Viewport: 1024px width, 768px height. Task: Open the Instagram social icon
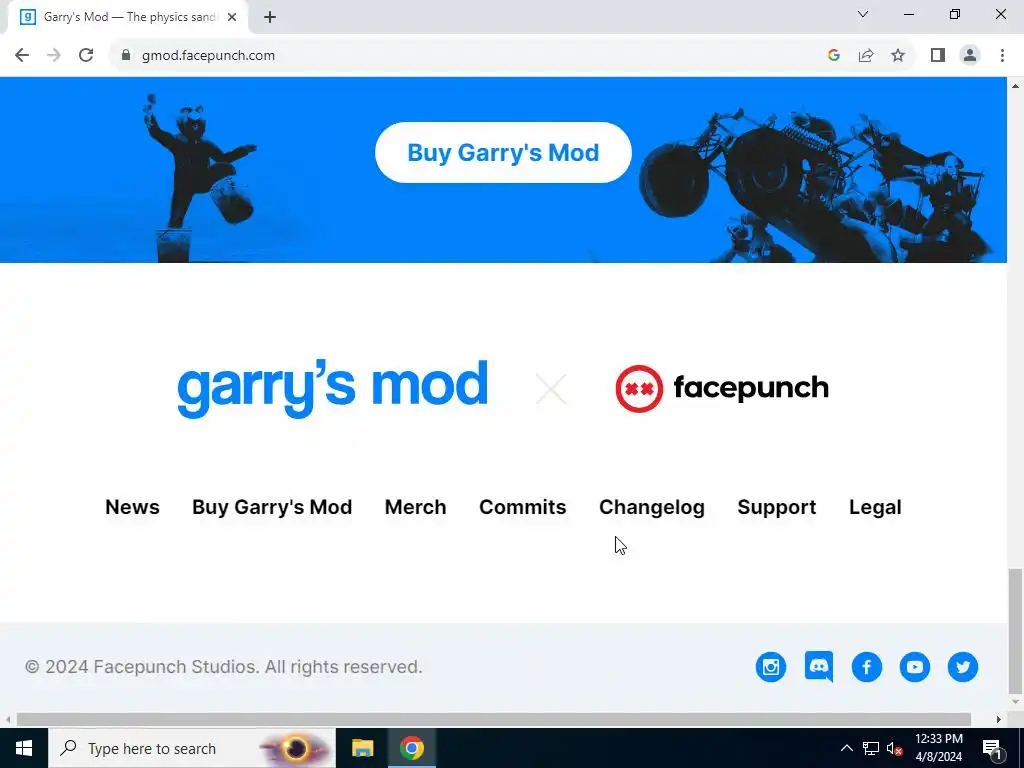click(771, 667)
